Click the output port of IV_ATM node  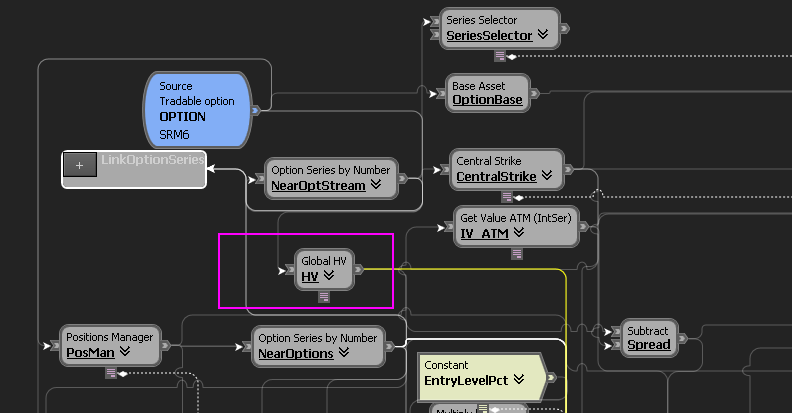(583, 227)
